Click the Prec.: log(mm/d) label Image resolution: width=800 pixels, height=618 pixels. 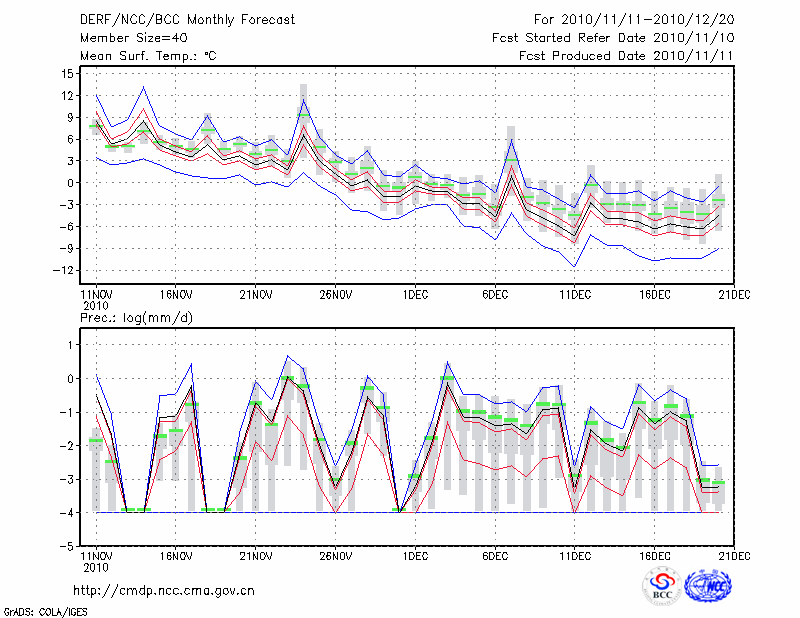click(135, 317)
